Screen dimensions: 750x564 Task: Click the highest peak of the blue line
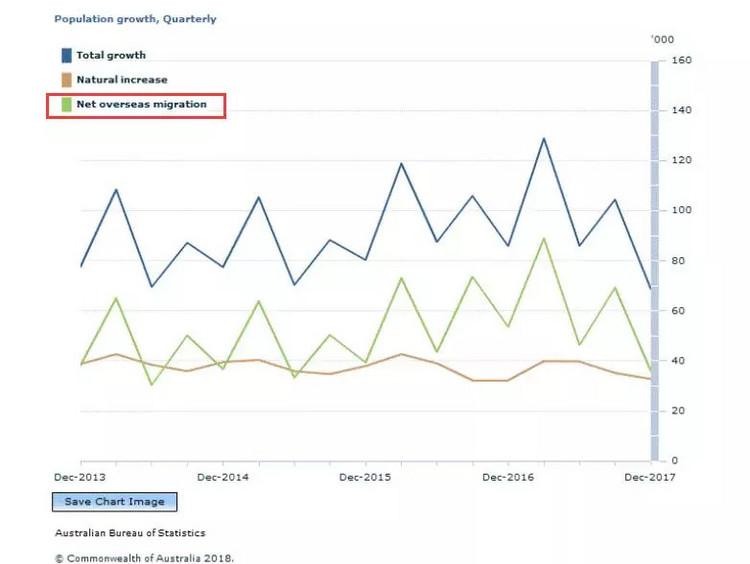544,138
